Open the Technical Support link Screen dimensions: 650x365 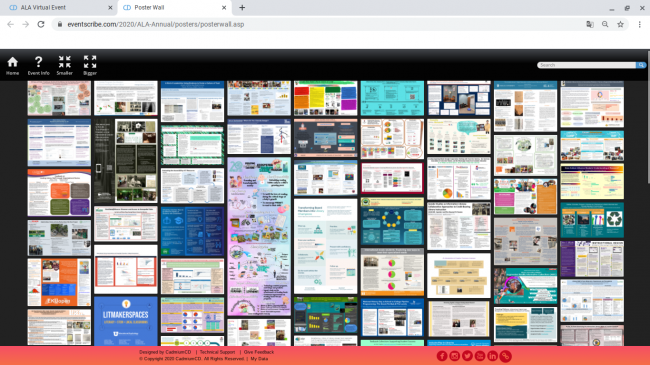pos(217,352)
